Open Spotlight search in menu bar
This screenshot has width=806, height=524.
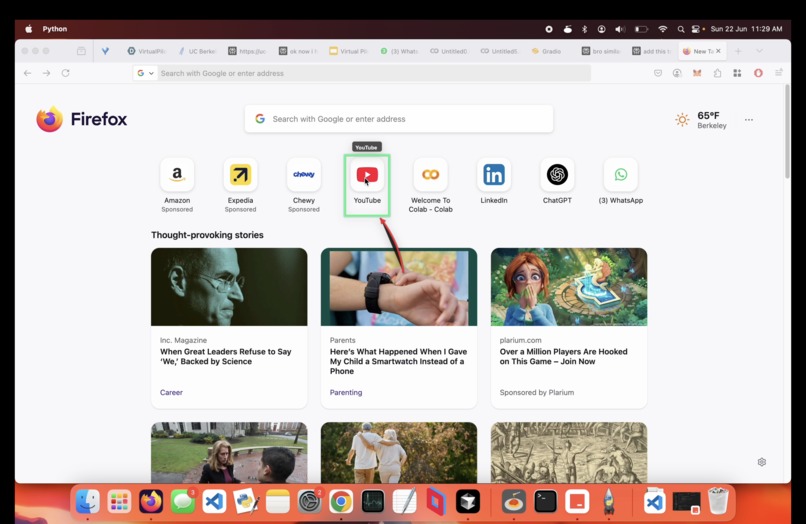[681, 29]
